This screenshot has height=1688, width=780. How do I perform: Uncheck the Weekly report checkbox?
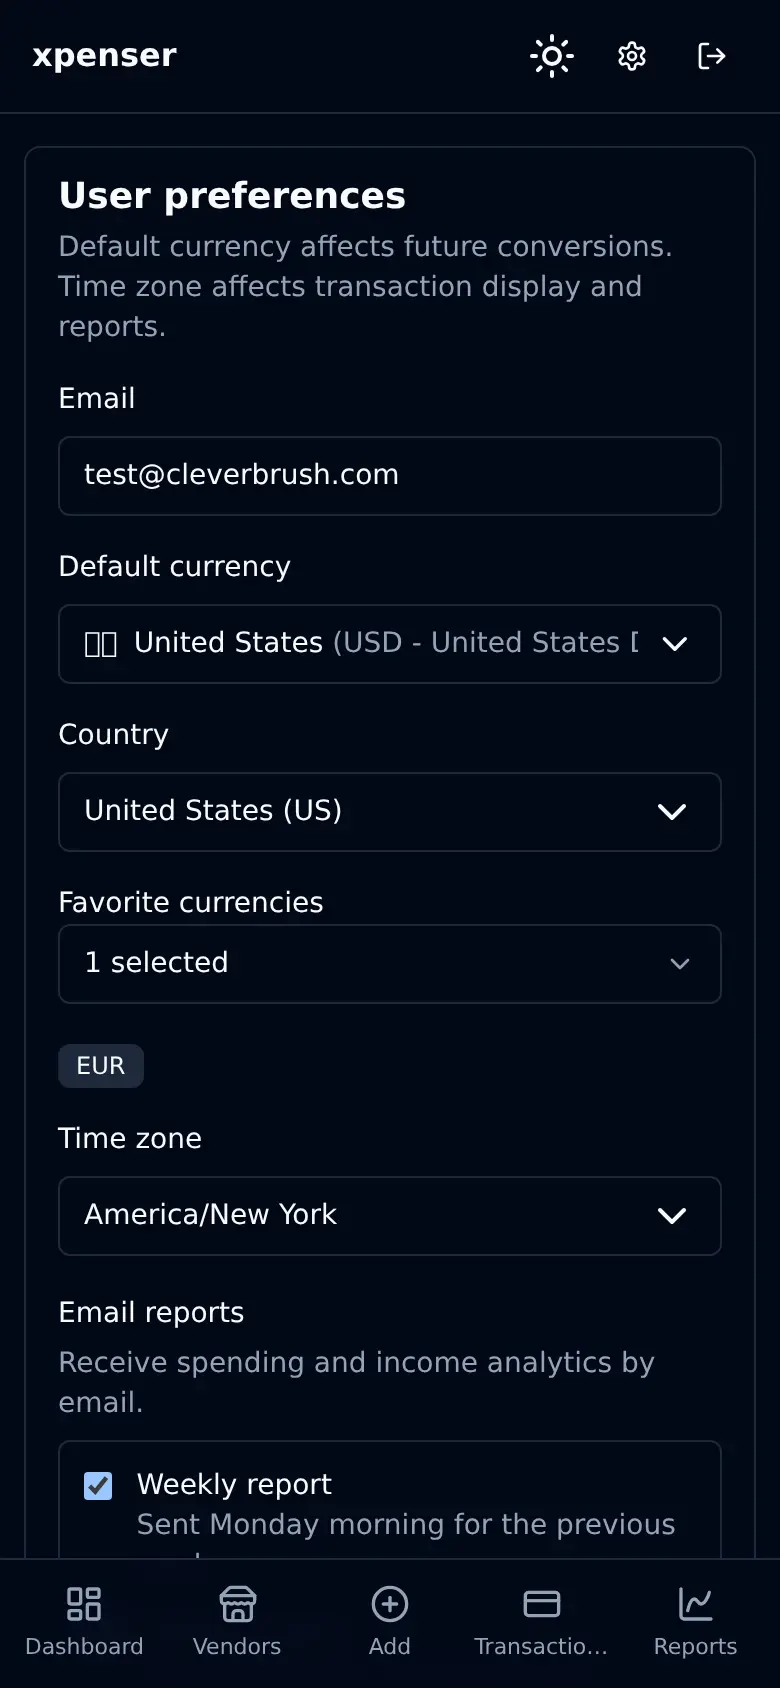pos(98,1485)
